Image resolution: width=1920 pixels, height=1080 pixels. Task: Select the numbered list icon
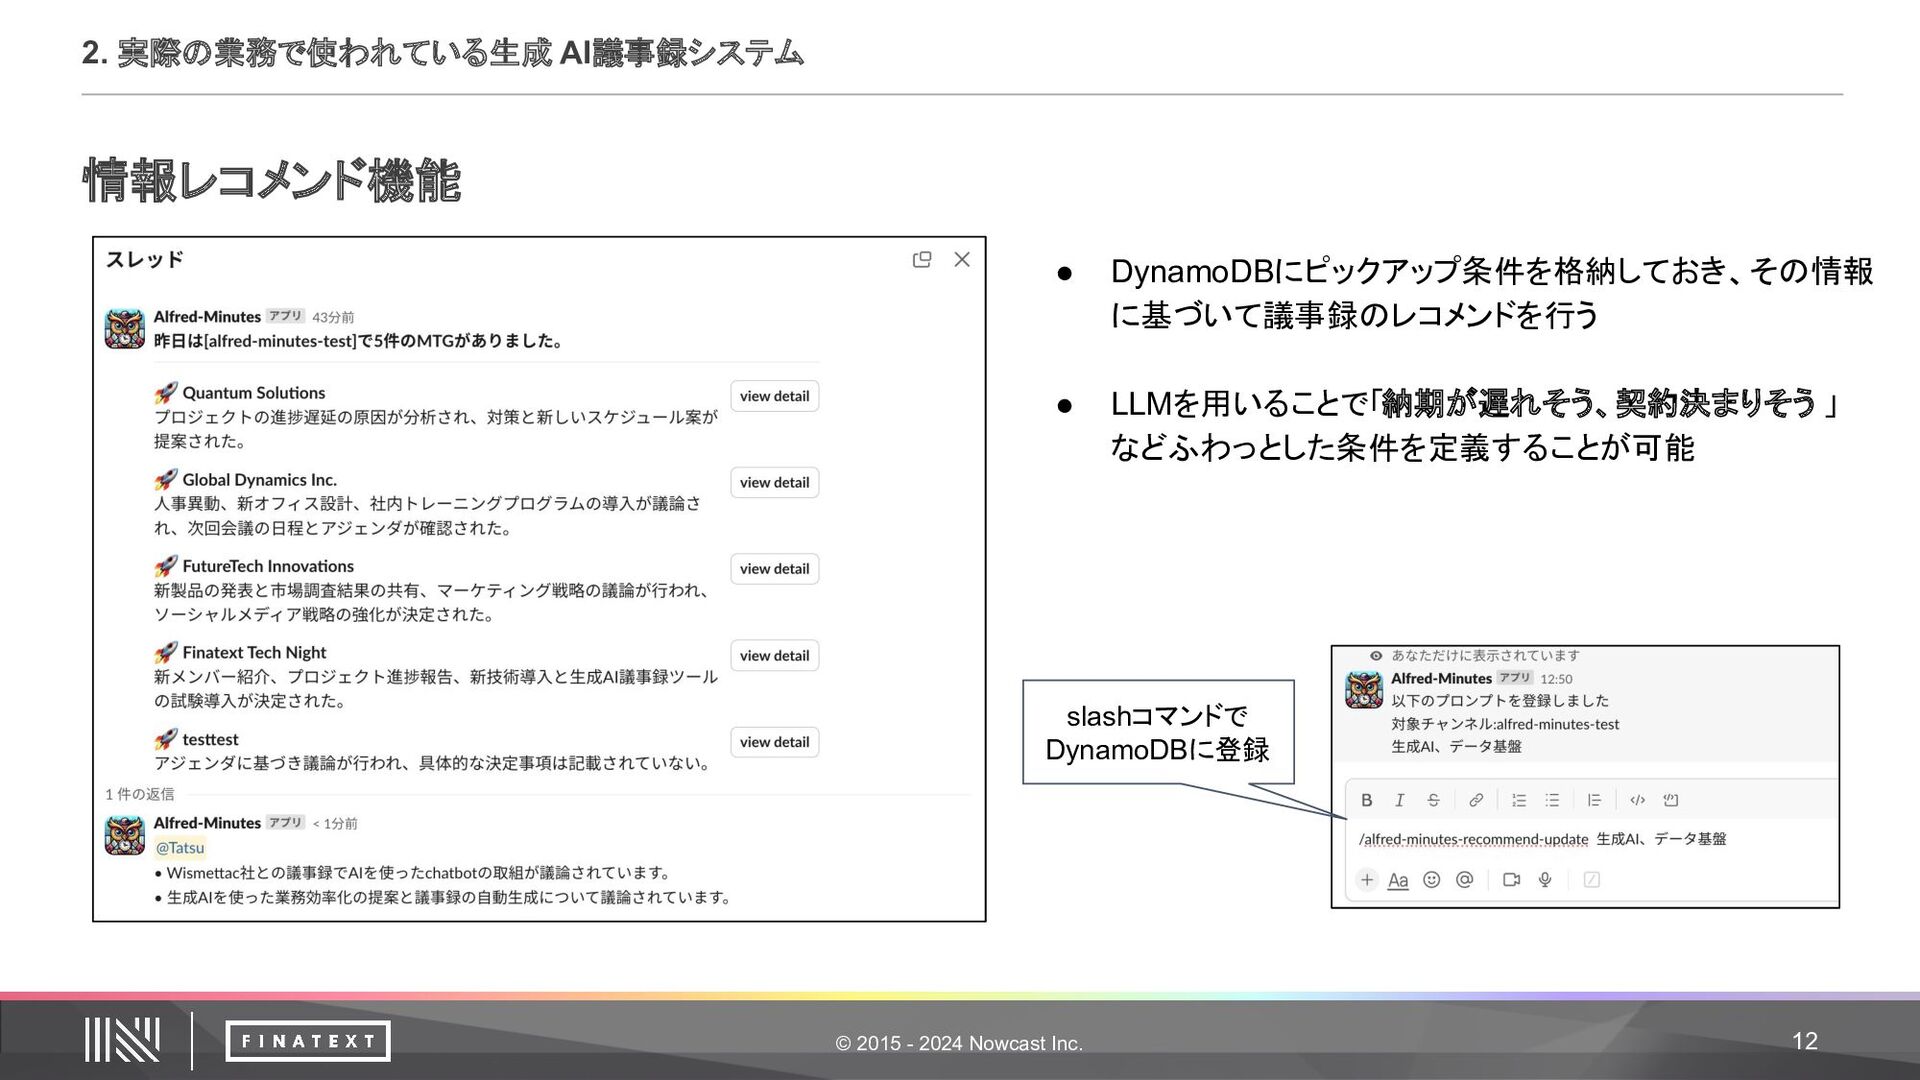(x=1519, y=800)
